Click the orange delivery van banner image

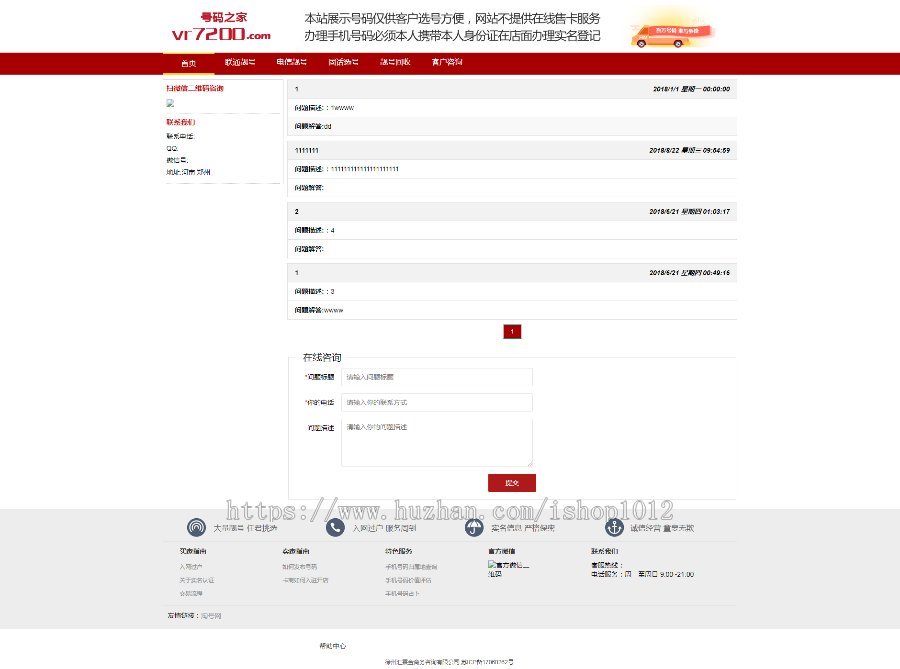(x=672, y=29)
